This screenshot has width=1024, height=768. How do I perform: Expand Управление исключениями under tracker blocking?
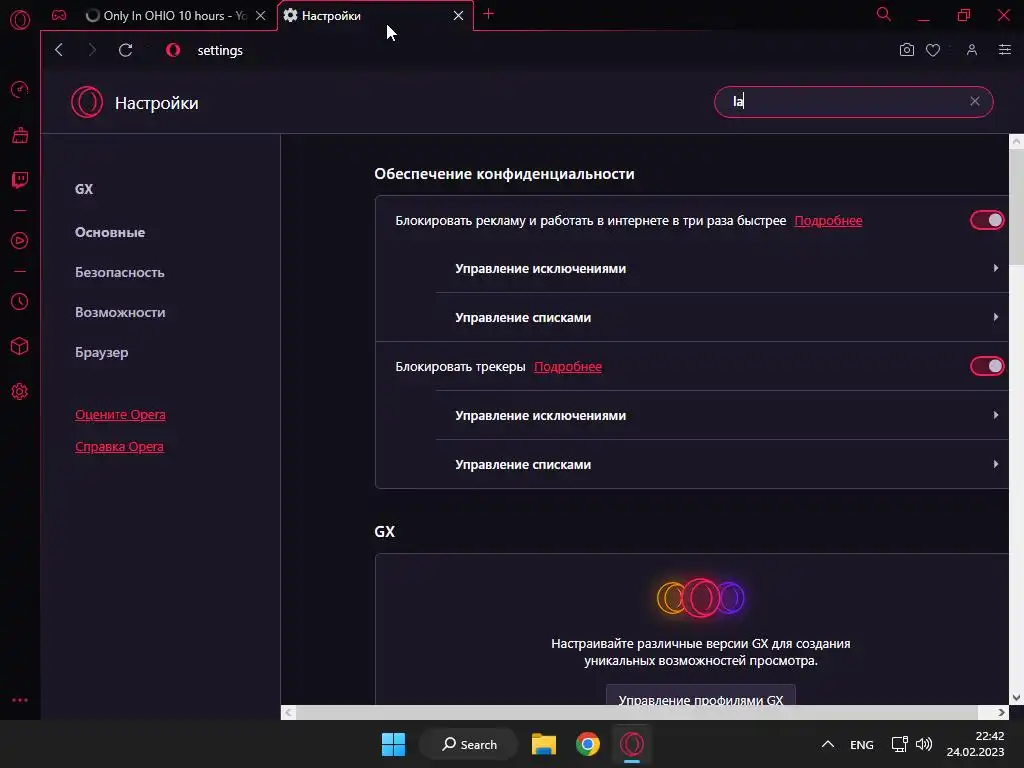pos(722,415)
